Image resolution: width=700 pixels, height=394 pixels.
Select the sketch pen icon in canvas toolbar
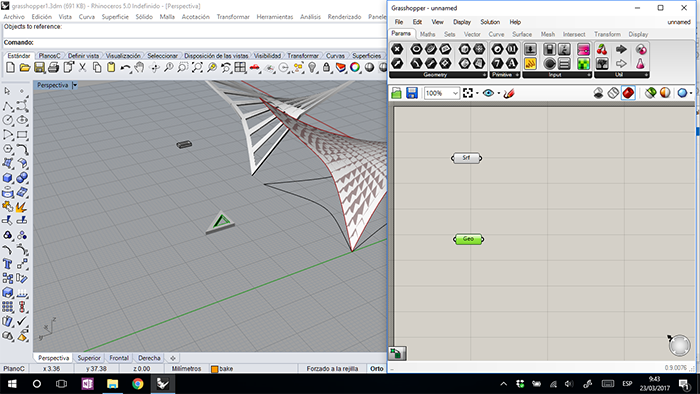click(x=509, y=93)
